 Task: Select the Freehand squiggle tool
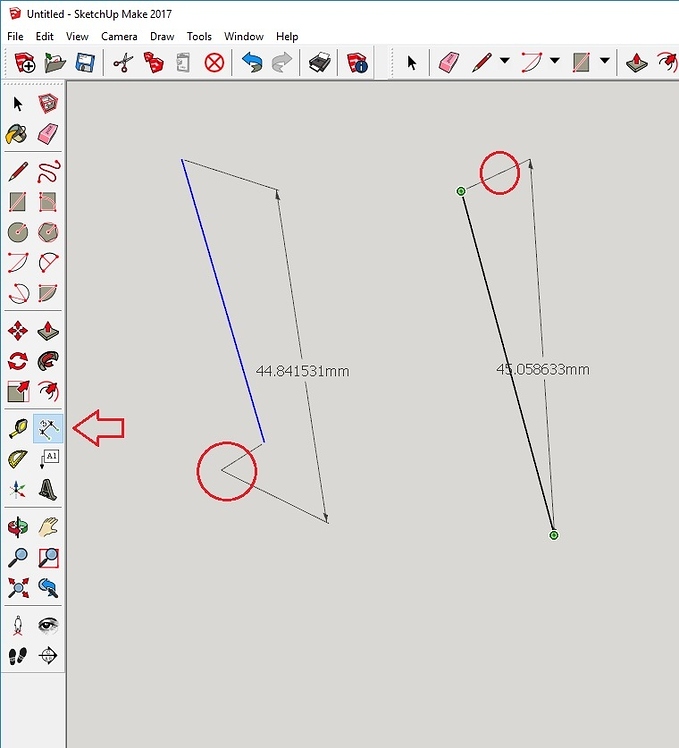click(x=48, y=172)
